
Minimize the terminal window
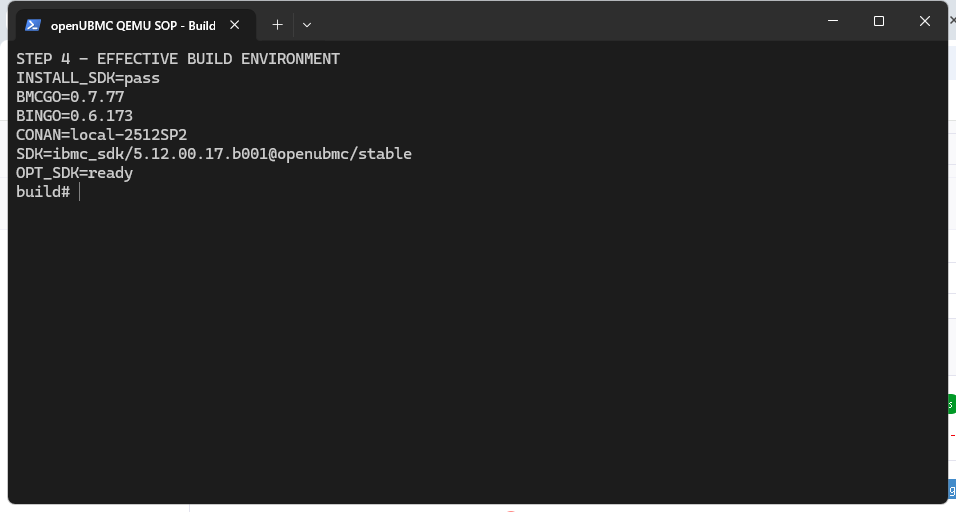tap(833, 21)
